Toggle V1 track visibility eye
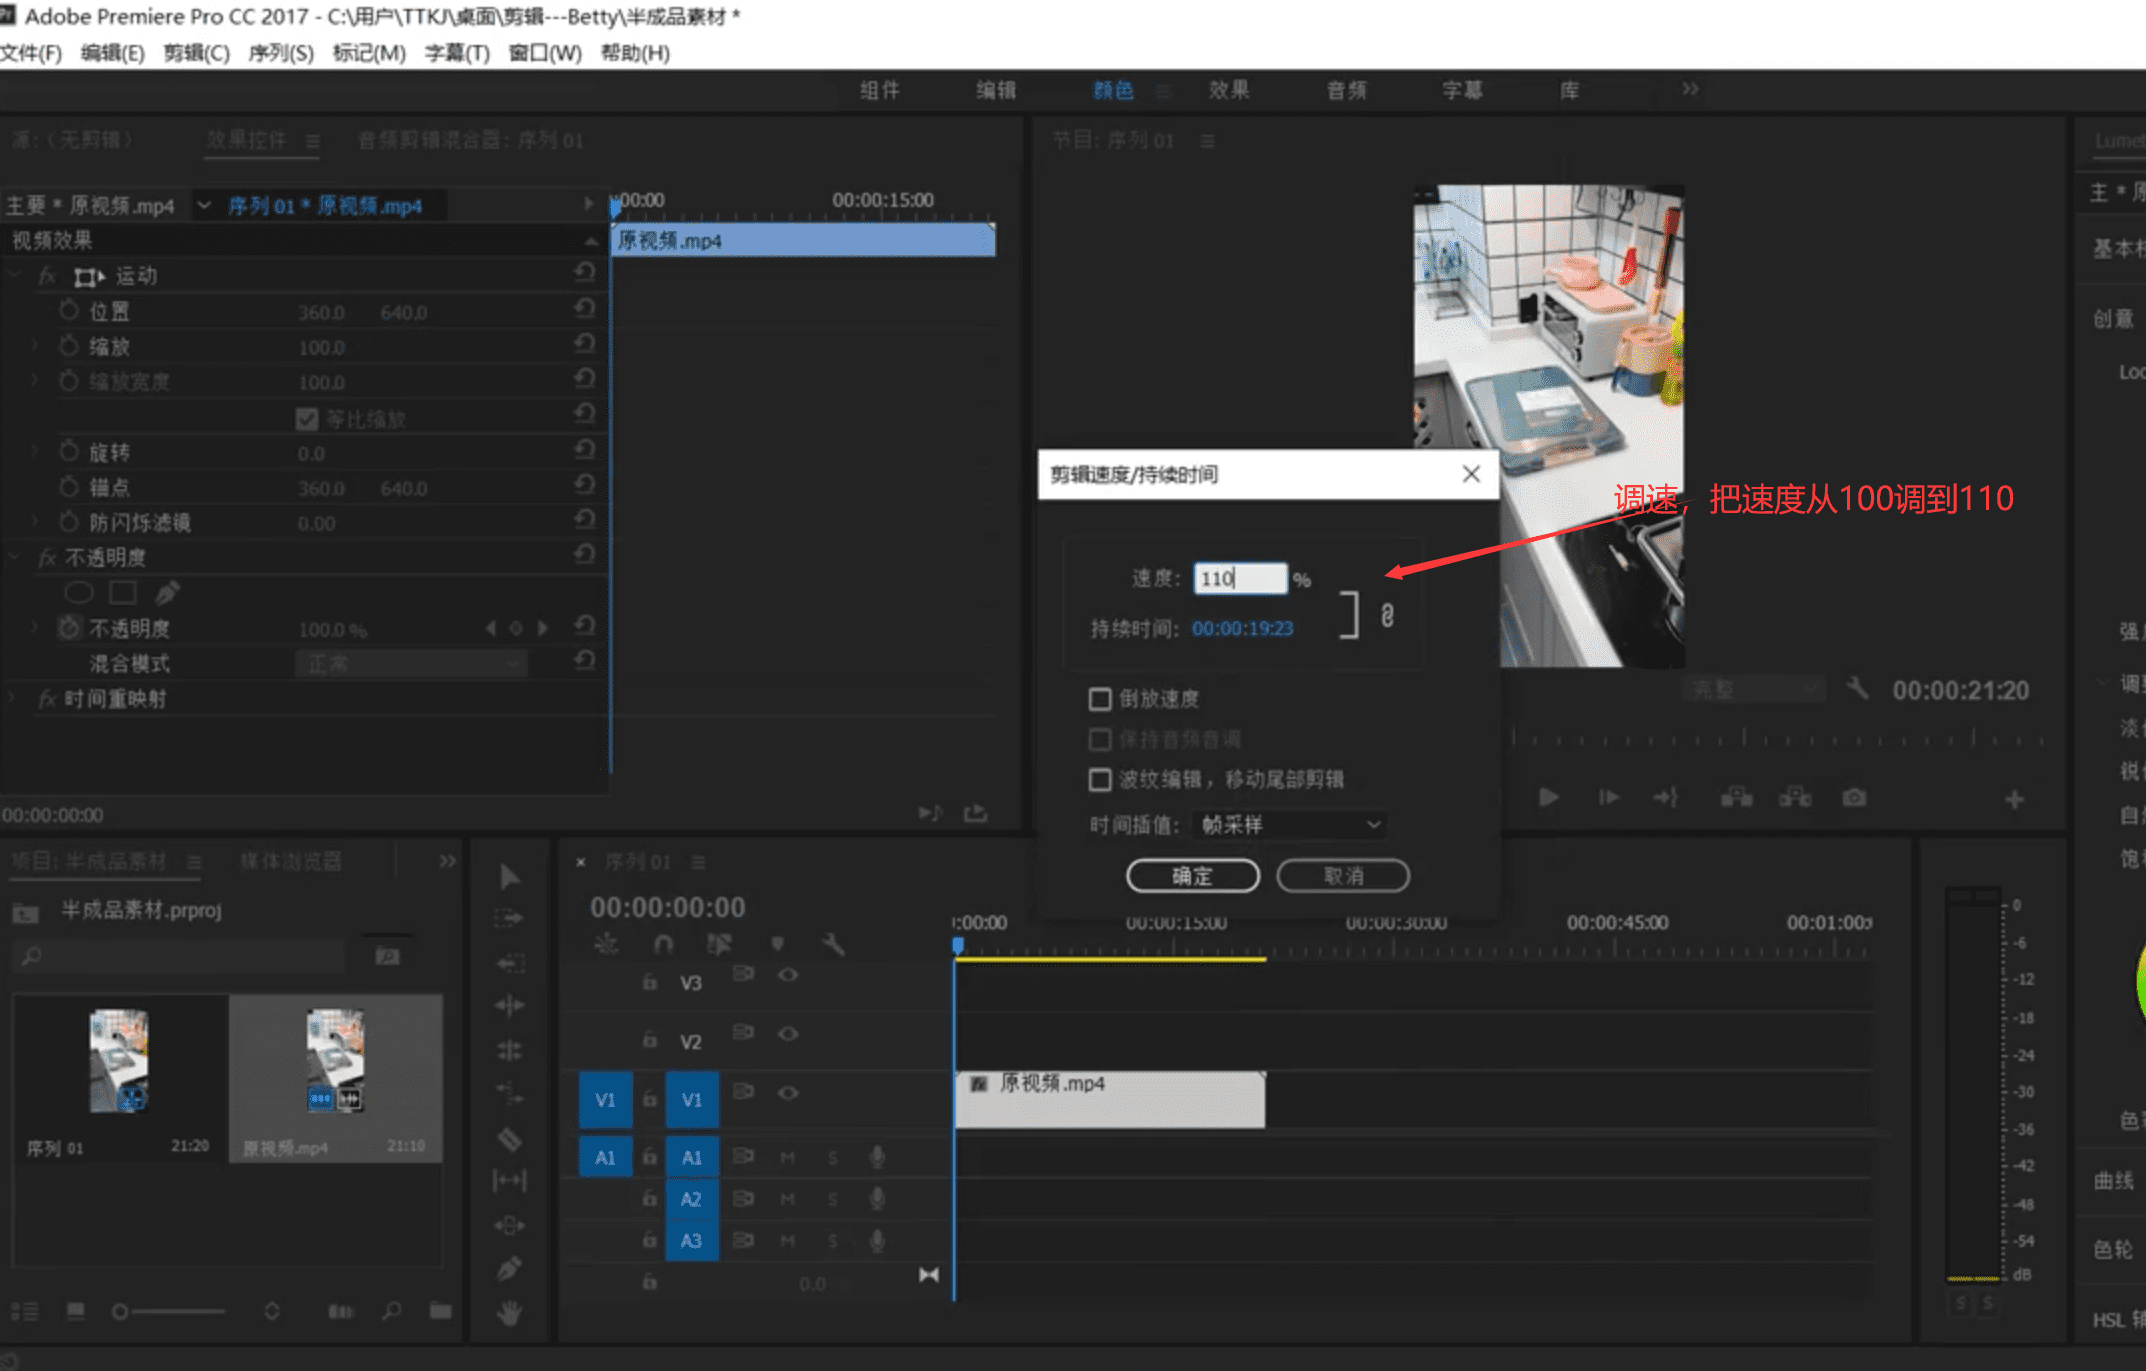Screen dimensions: 2146x1371 click(x=788, y=1093)
